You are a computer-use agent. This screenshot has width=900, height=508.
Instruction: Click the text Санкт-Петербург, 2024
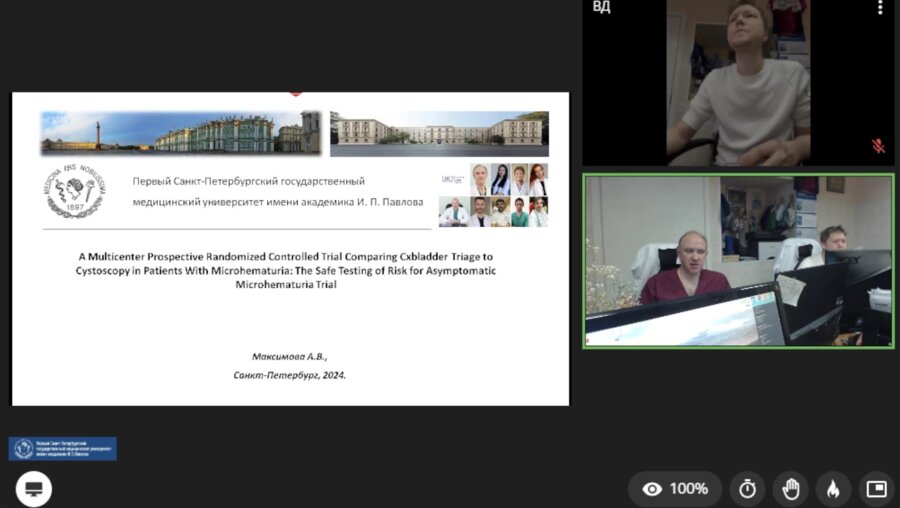(289, 375)
